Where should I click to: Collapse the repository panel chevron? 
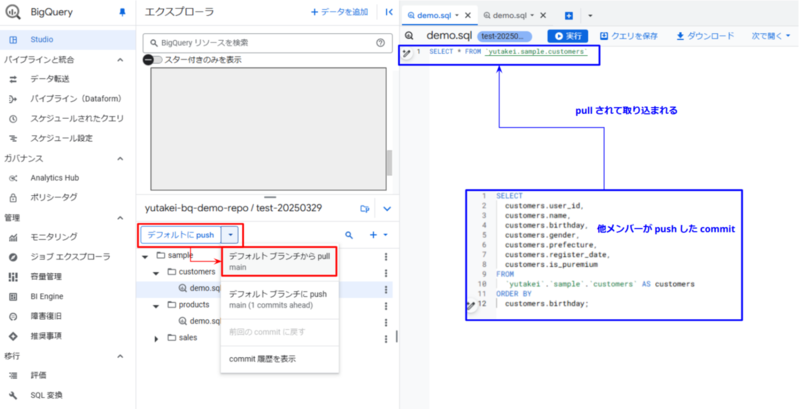click(x=387, y=209)
